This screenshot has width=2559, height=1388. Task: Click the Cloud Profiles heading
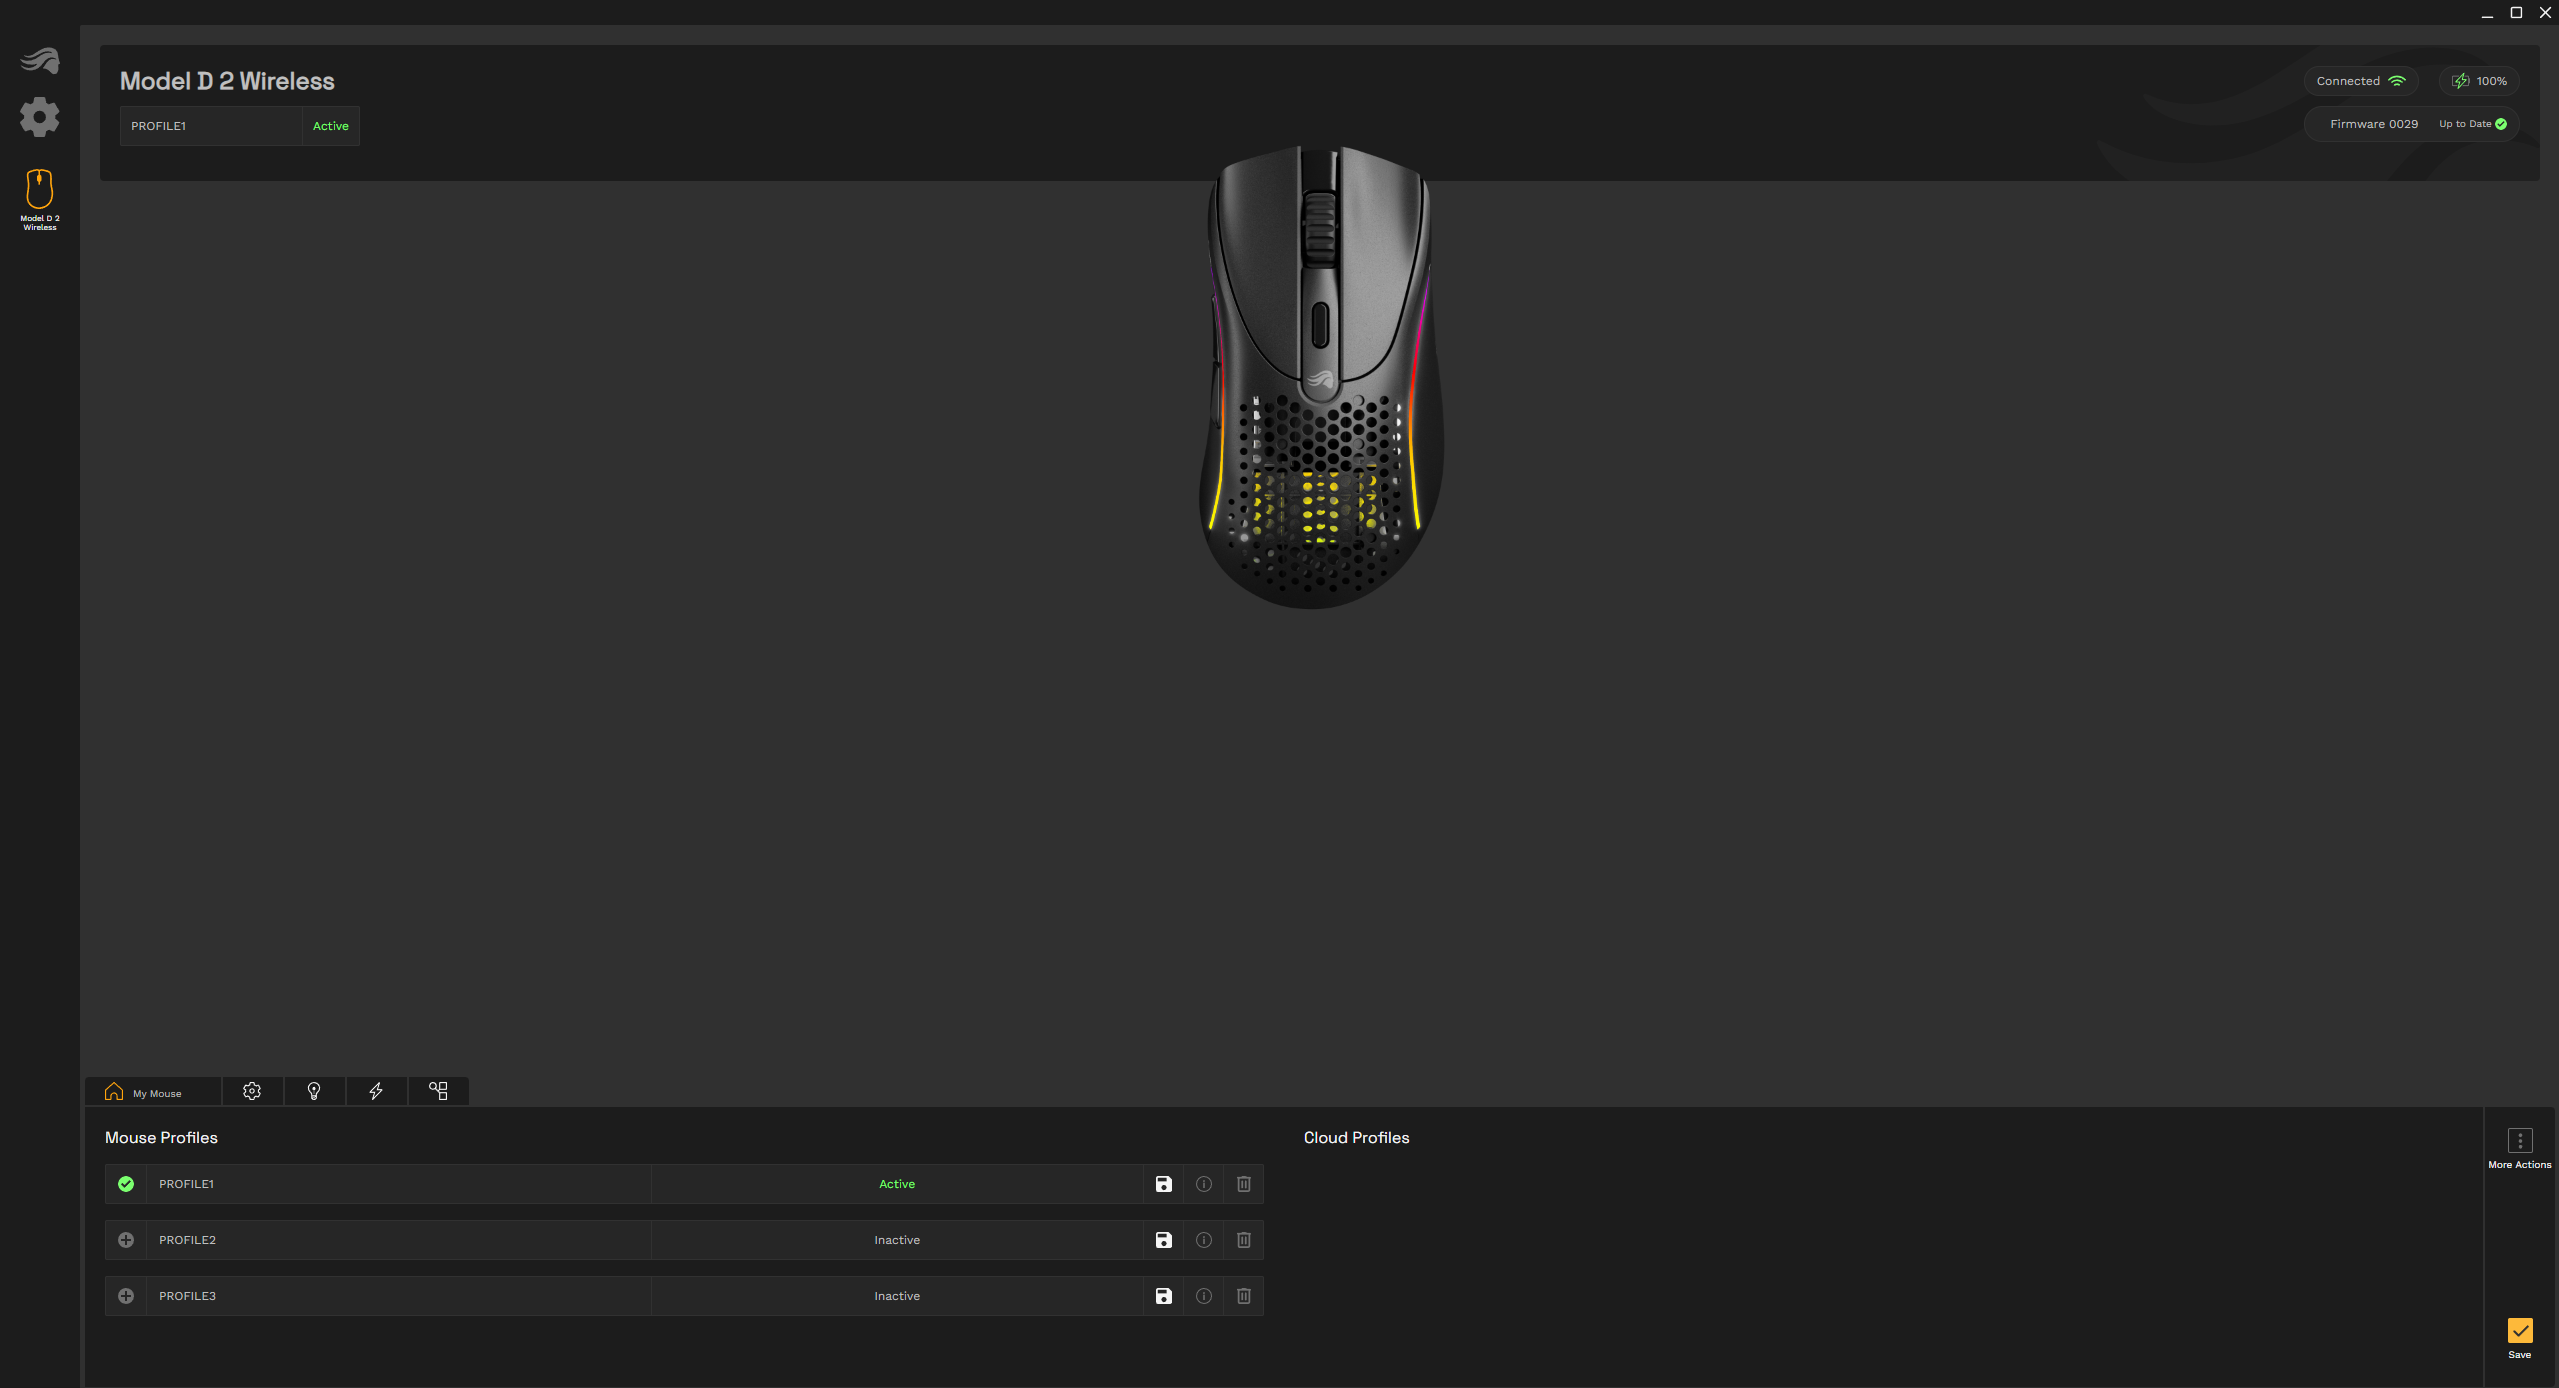point(1356,1138)
